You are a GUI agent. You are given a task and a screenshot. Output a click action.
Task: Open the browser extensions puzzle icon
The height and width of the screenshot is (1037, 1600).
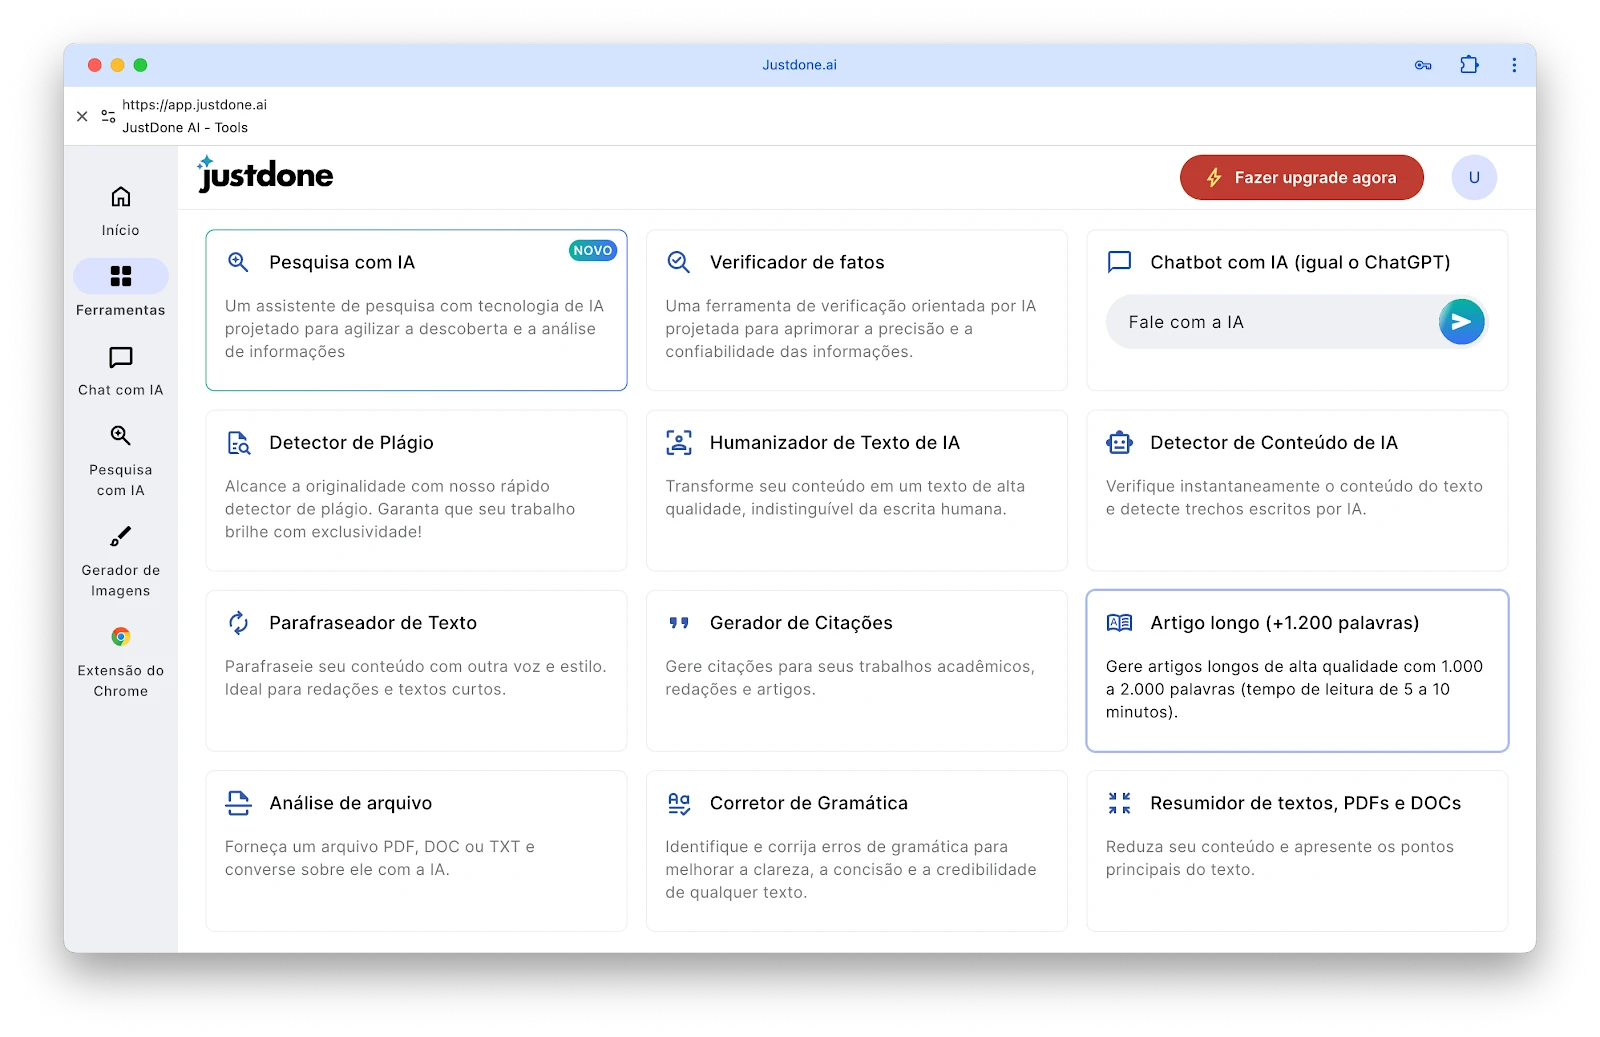click(1469, 64)
